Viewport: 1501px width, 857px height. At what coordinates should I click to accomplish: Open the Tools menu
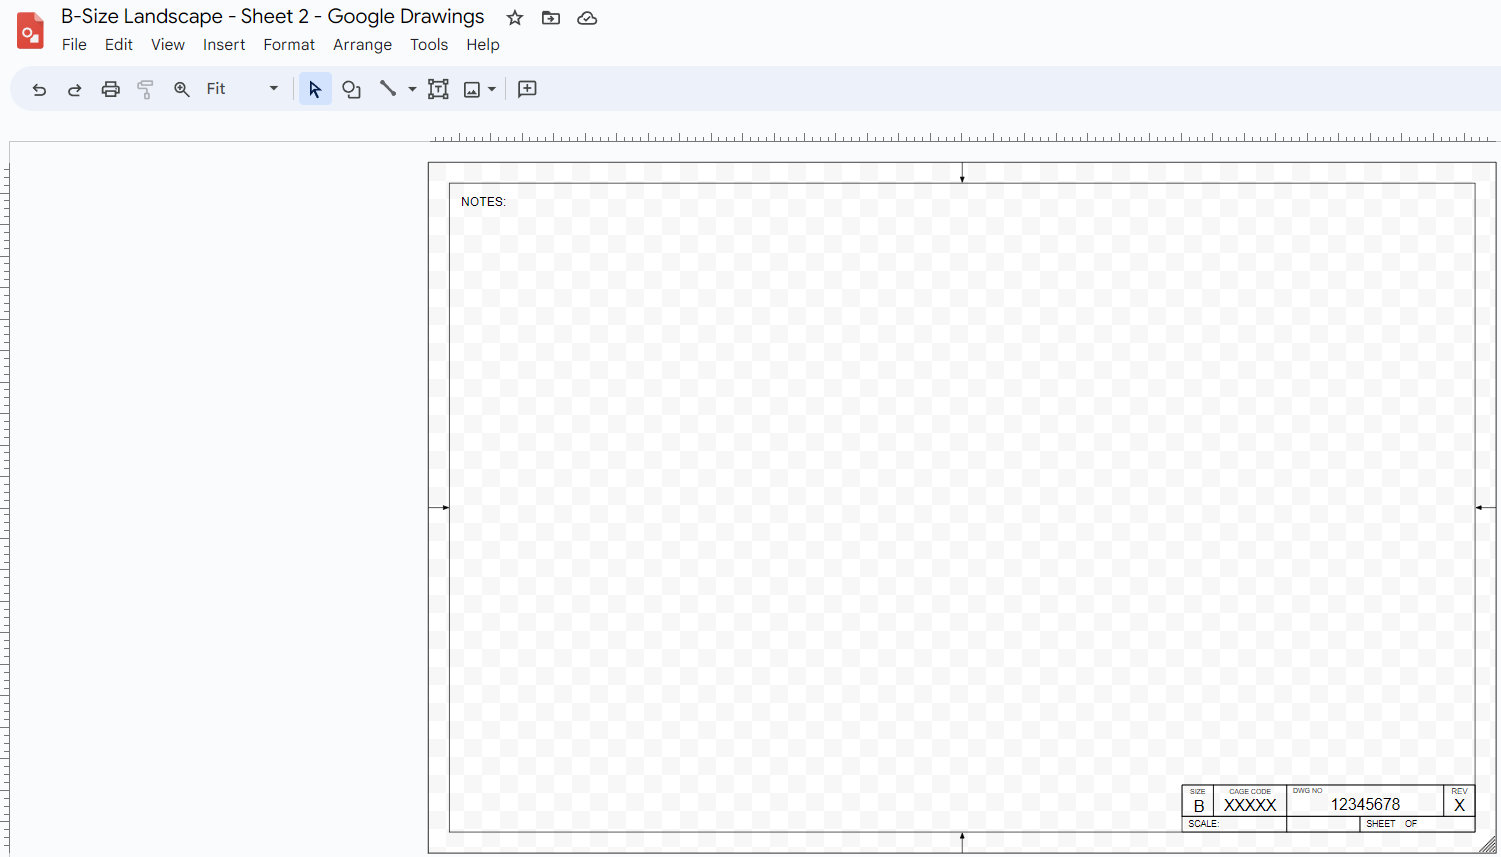(x=429, y=45)
